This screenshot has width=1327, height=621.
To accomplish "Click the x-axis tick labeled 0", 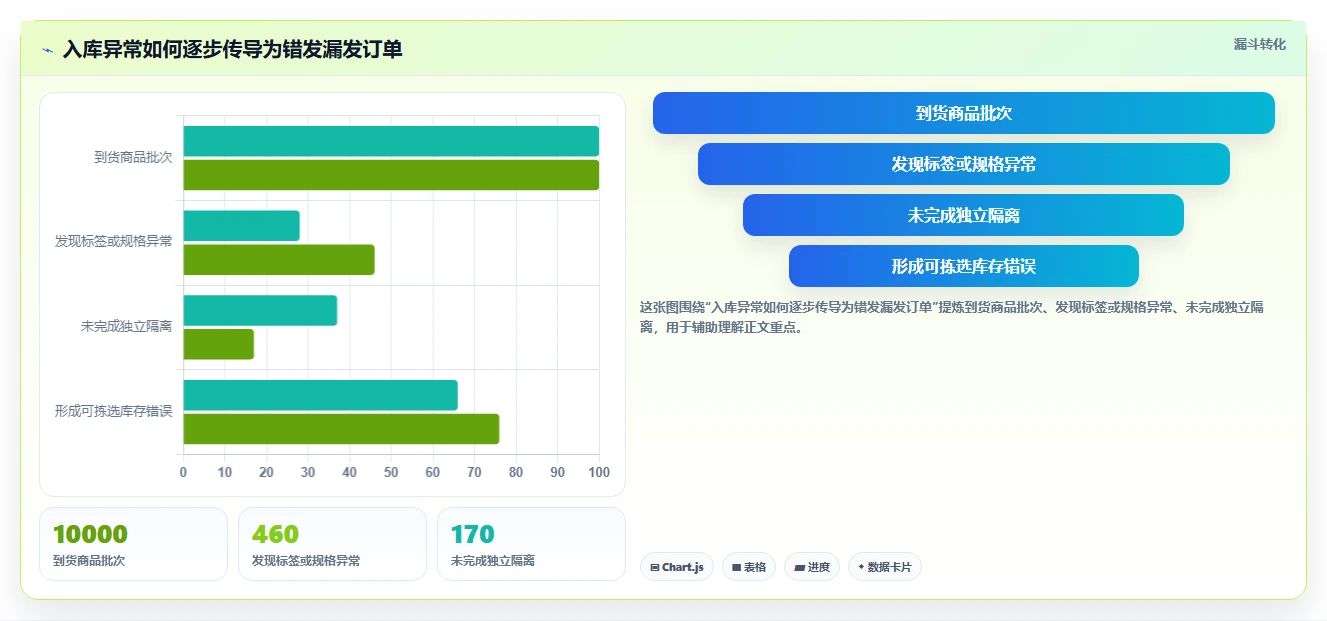I will [x=183, y=472].
